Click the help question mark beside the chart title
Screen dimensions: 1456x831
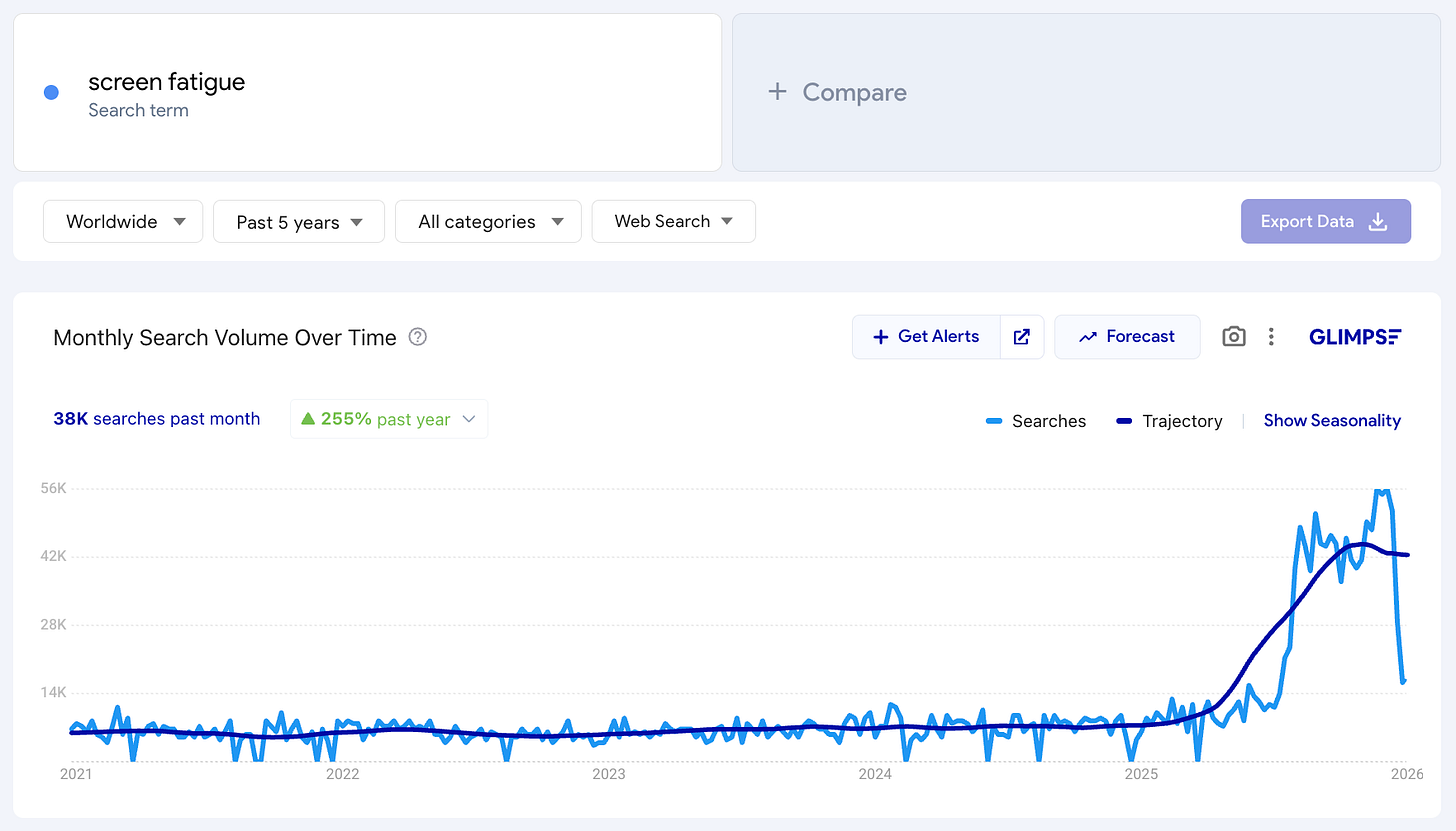point(418,338)
